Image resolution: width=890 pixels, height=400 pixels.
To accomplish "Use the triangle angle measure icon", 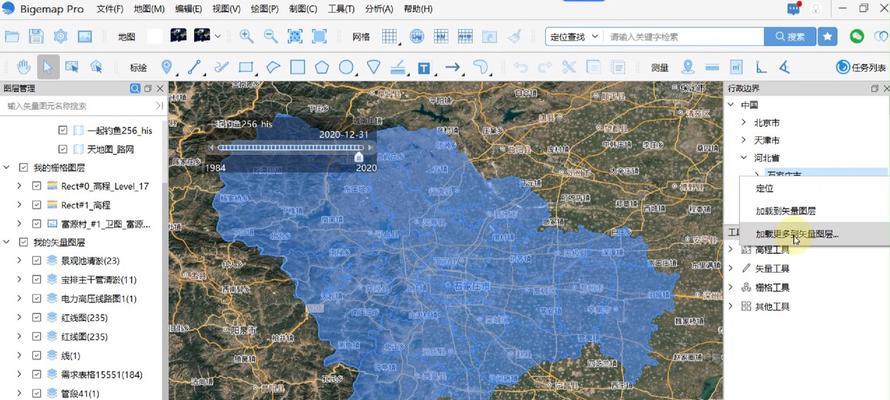I will click(784, 67).
